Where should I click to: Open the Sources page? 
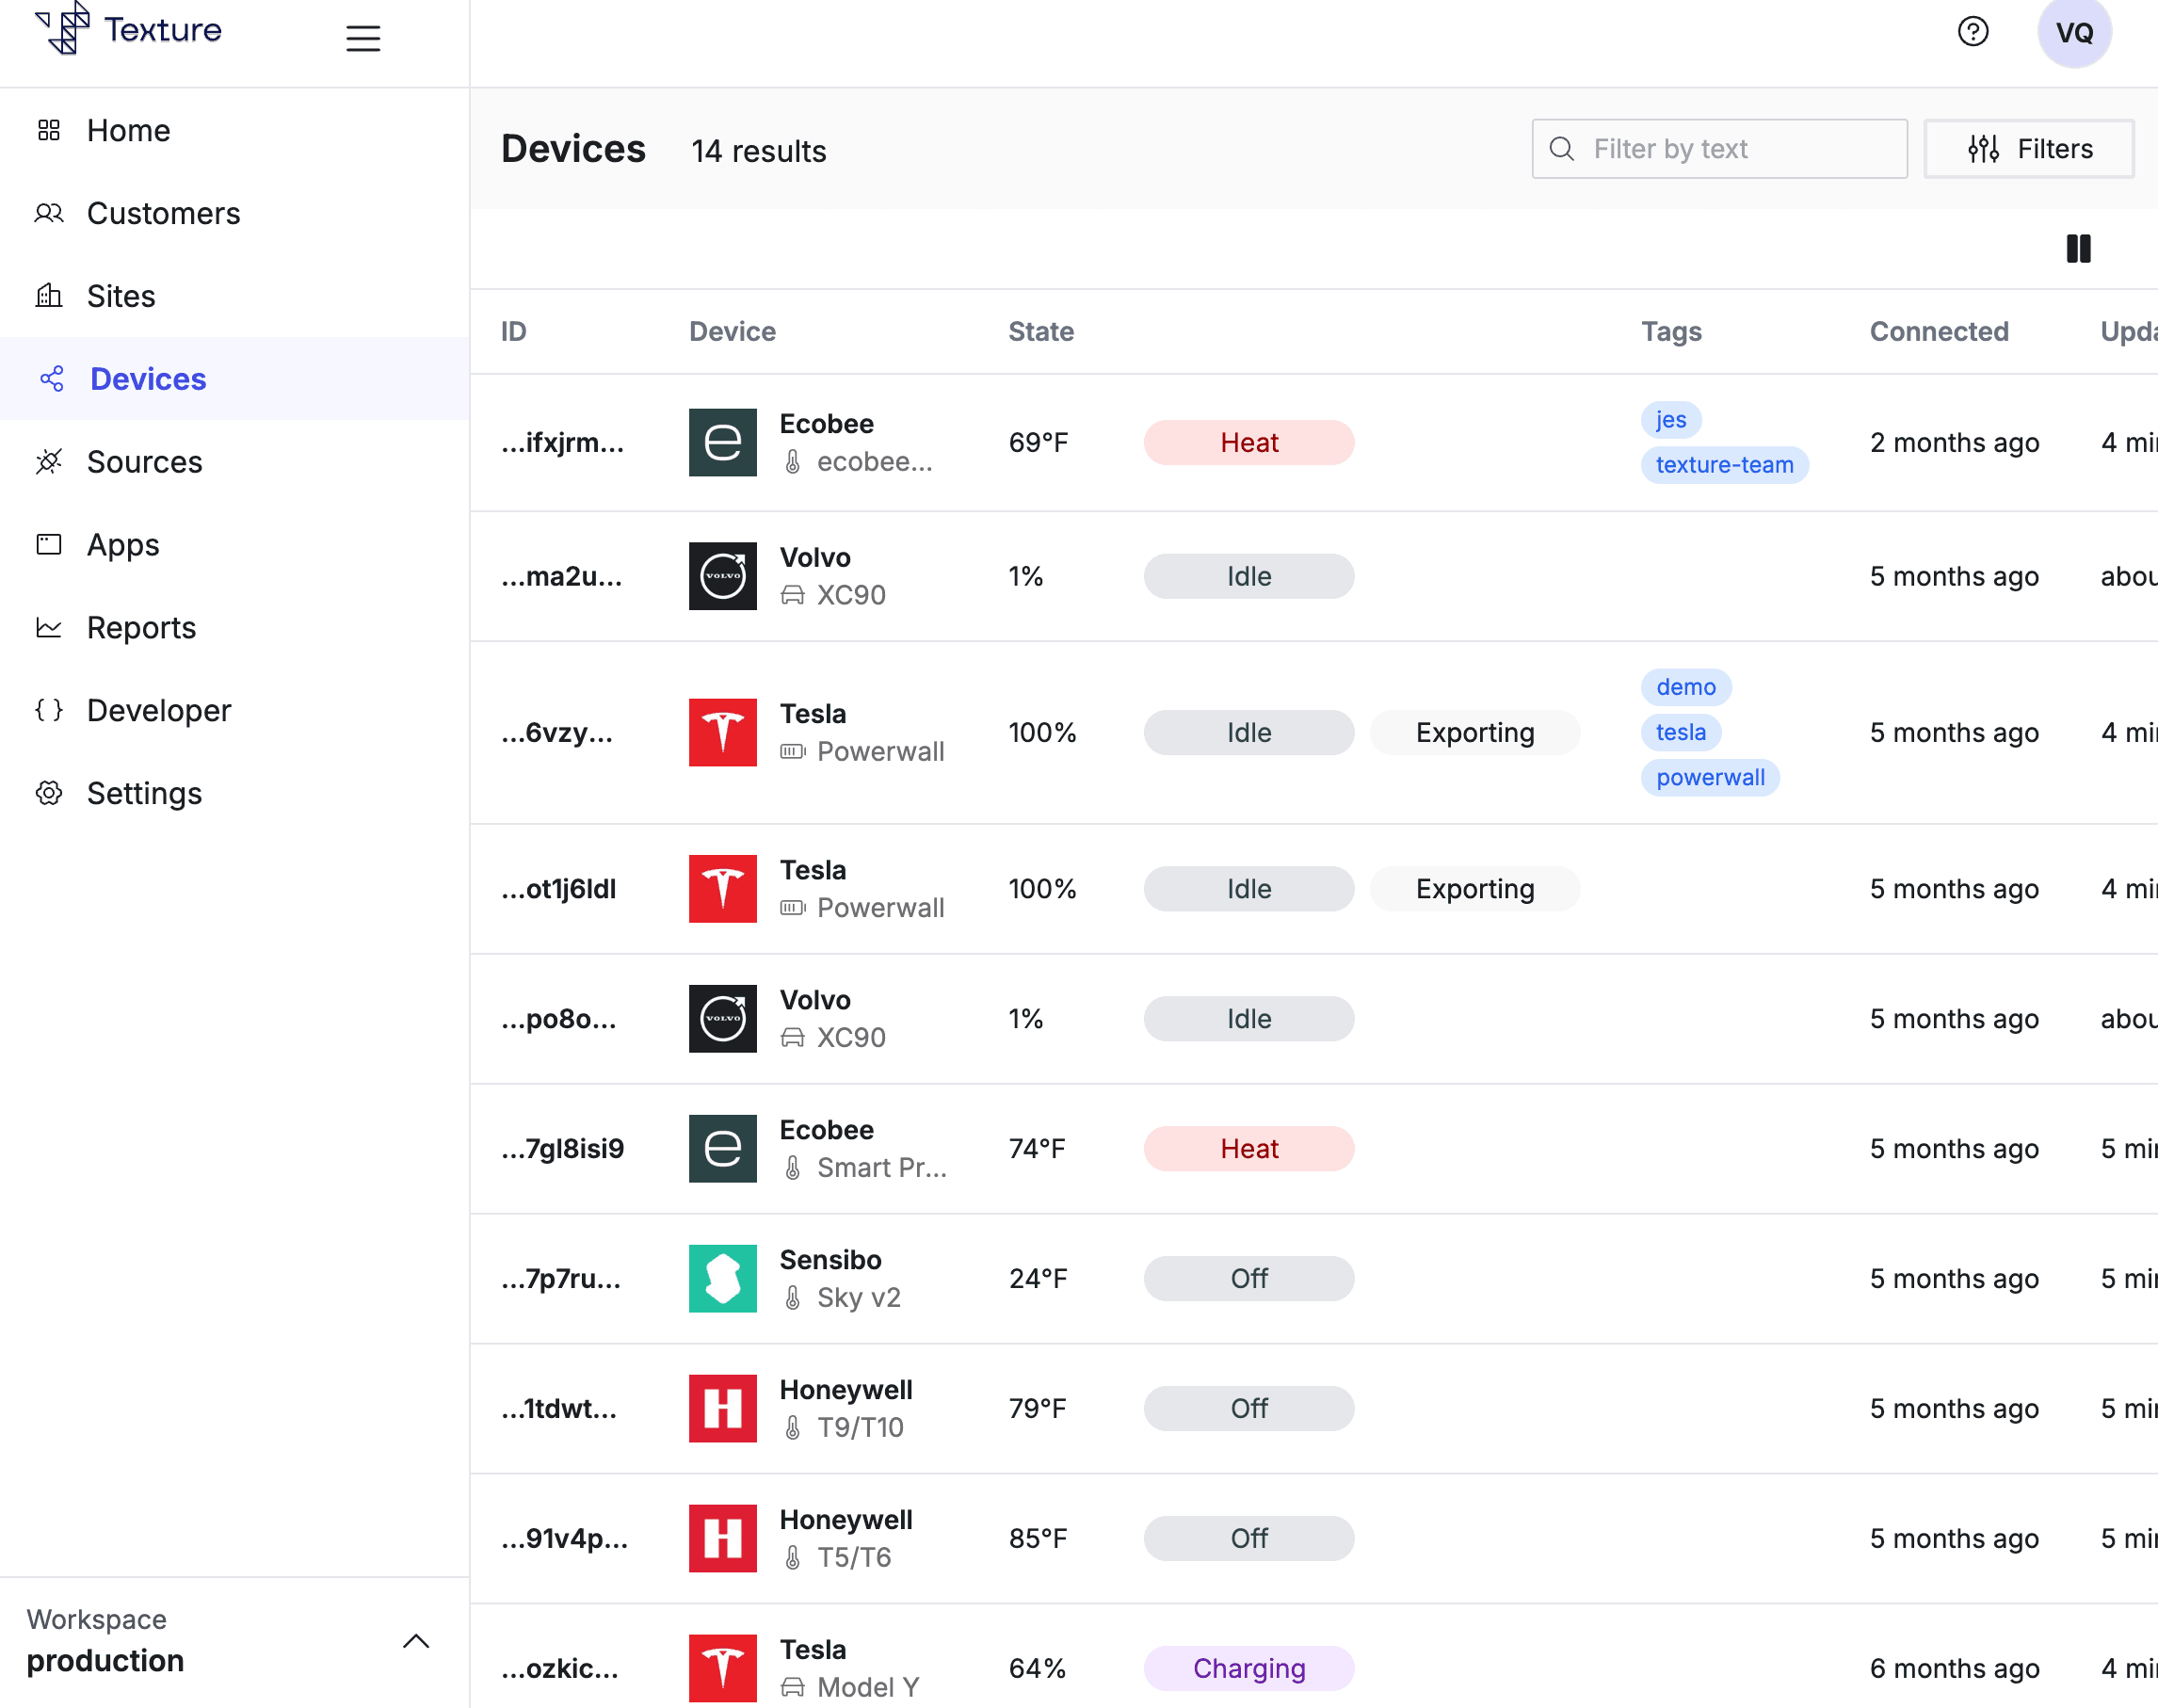pos(144,462)
